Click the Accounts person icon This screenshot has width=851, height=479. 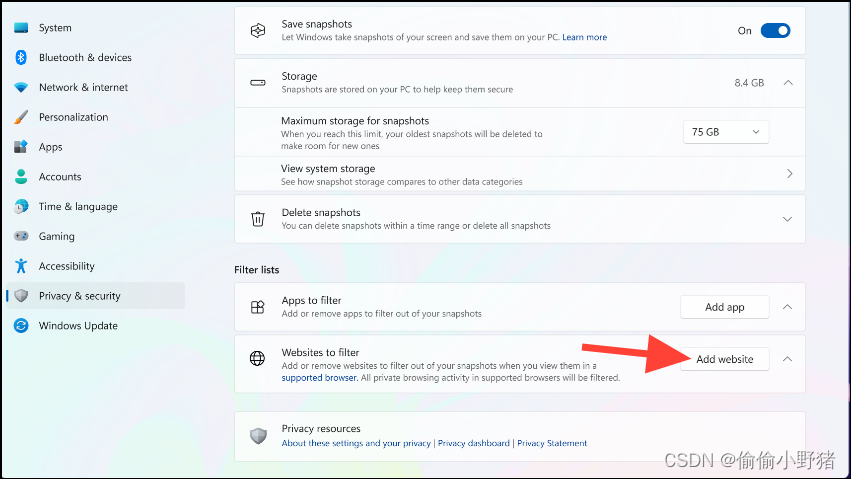(21, 176)
